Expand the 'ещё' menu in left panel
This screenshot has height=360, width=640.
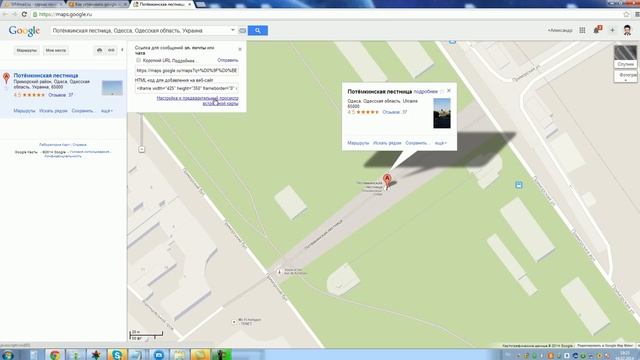(107, 111)
